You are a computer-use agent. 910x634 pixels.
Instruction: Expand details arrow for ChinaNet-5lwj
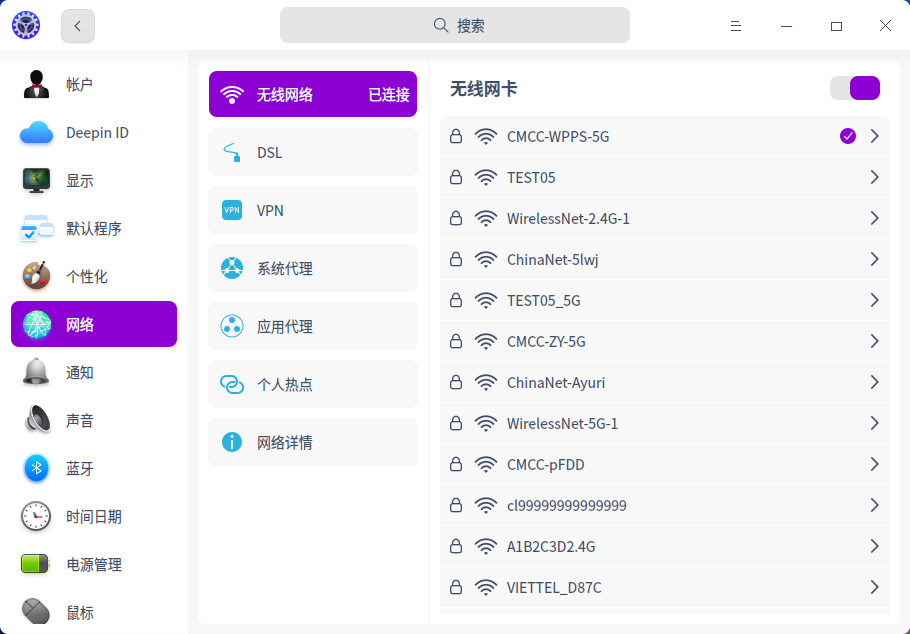pos(875,259)
